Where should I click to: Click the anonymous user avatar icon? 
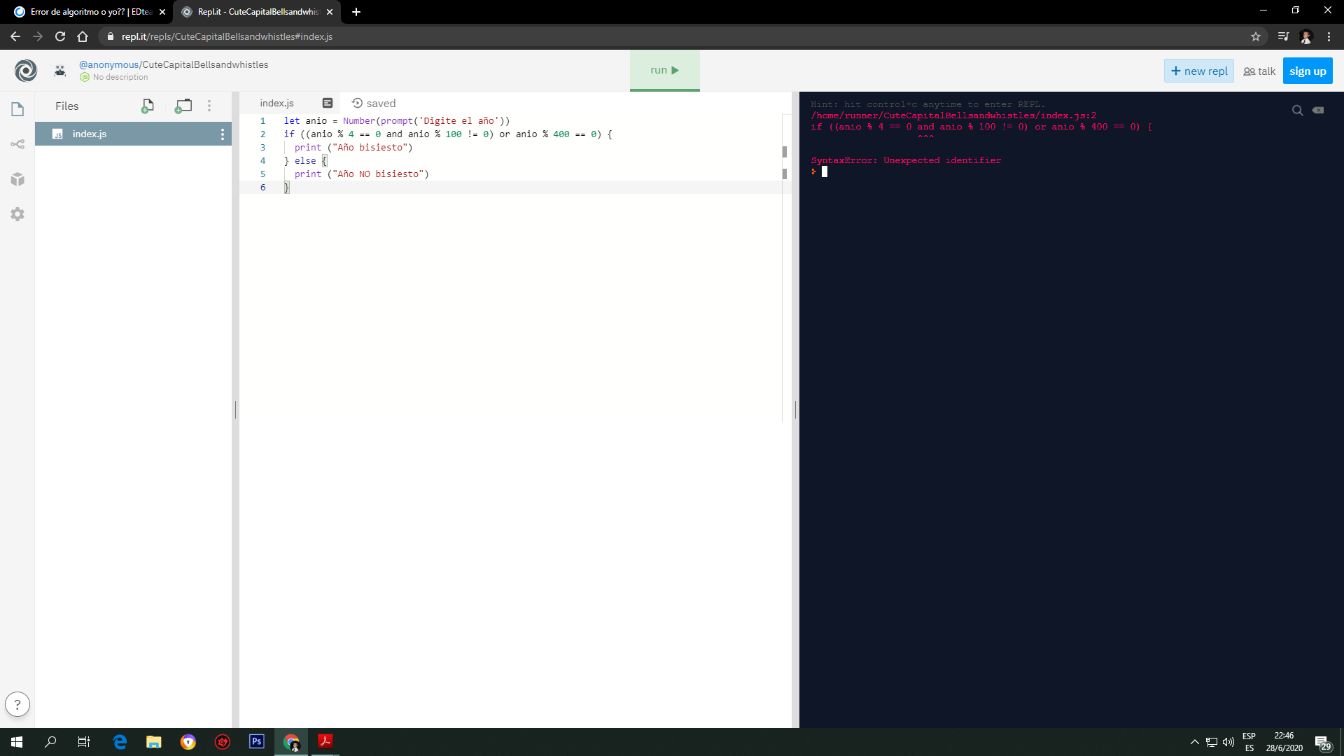click(60, 71)
